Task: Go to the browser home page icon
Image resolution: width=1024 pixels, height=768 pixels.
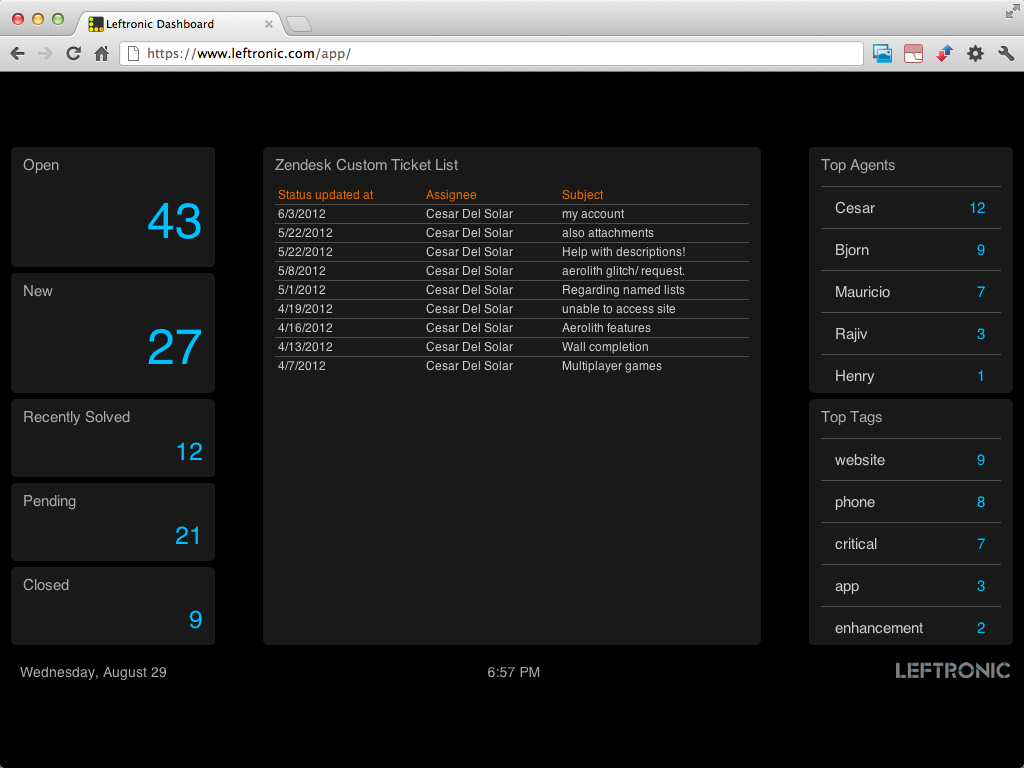Action: click(x=101, y=54)
